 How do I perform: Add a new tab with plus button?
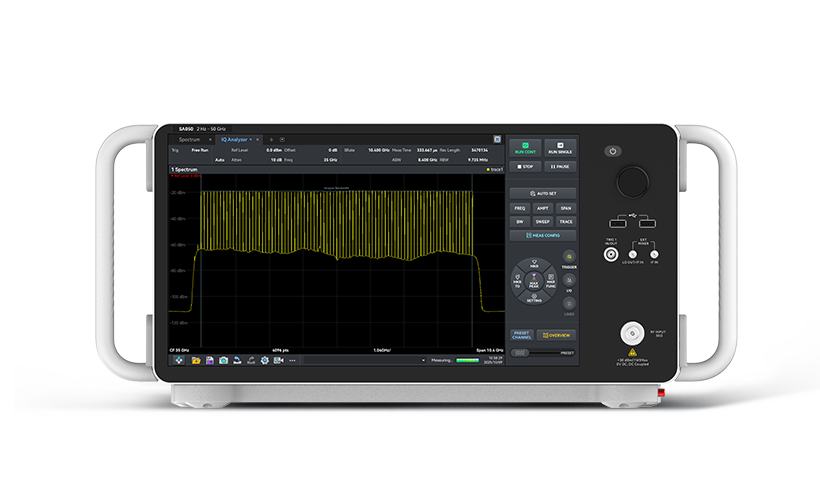click(271, 139)
